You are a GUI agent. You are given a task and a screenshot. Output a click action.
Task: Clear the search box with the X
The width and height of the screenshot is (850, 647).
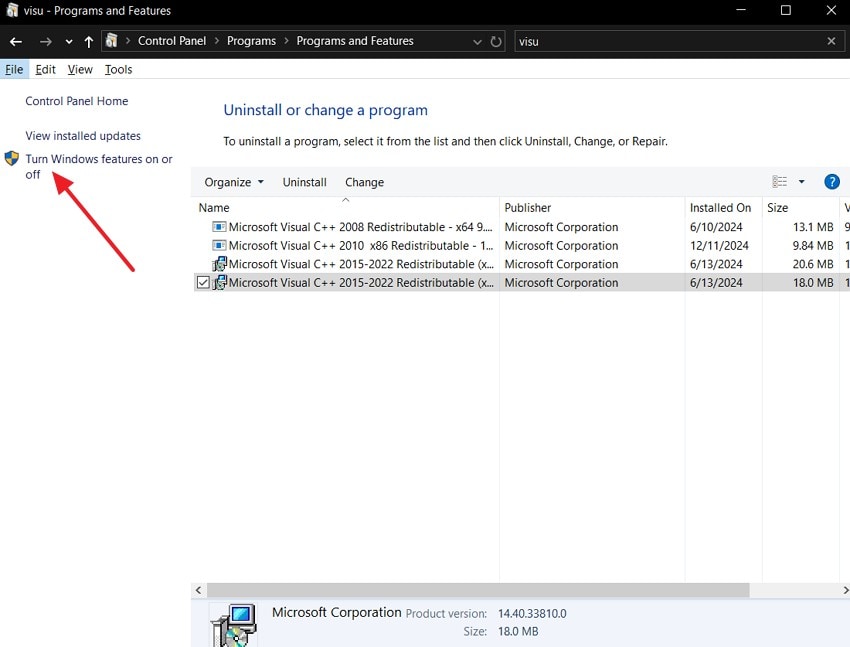pos(831,41)
